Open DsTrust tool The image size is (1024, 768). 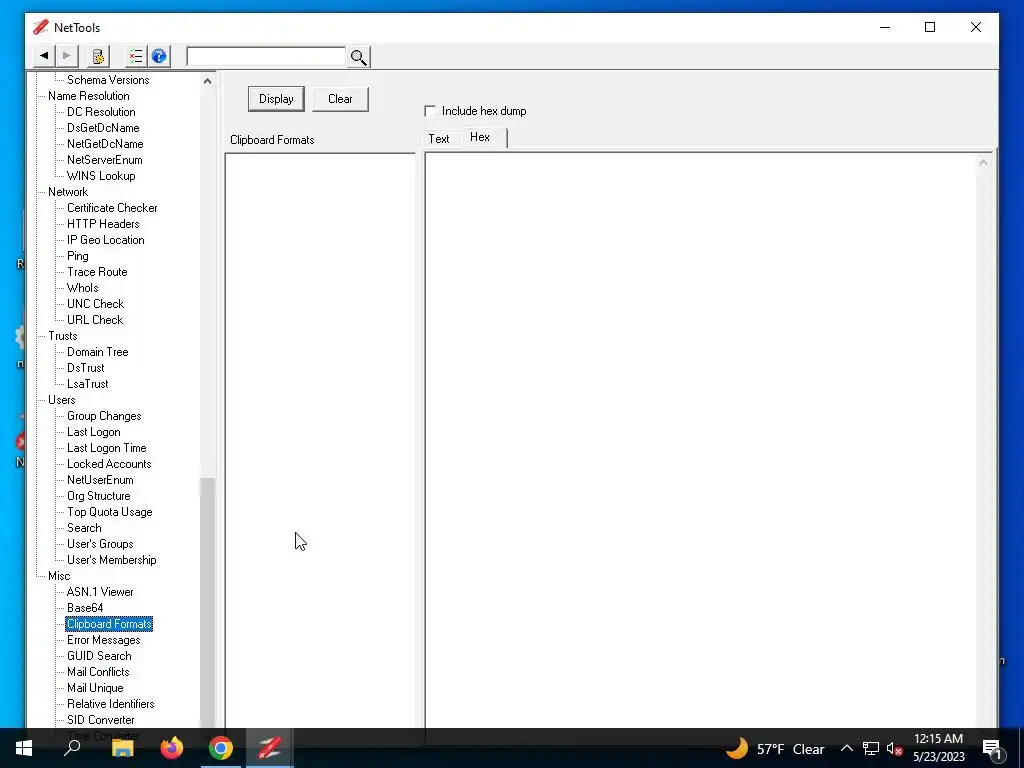(86, 368)
